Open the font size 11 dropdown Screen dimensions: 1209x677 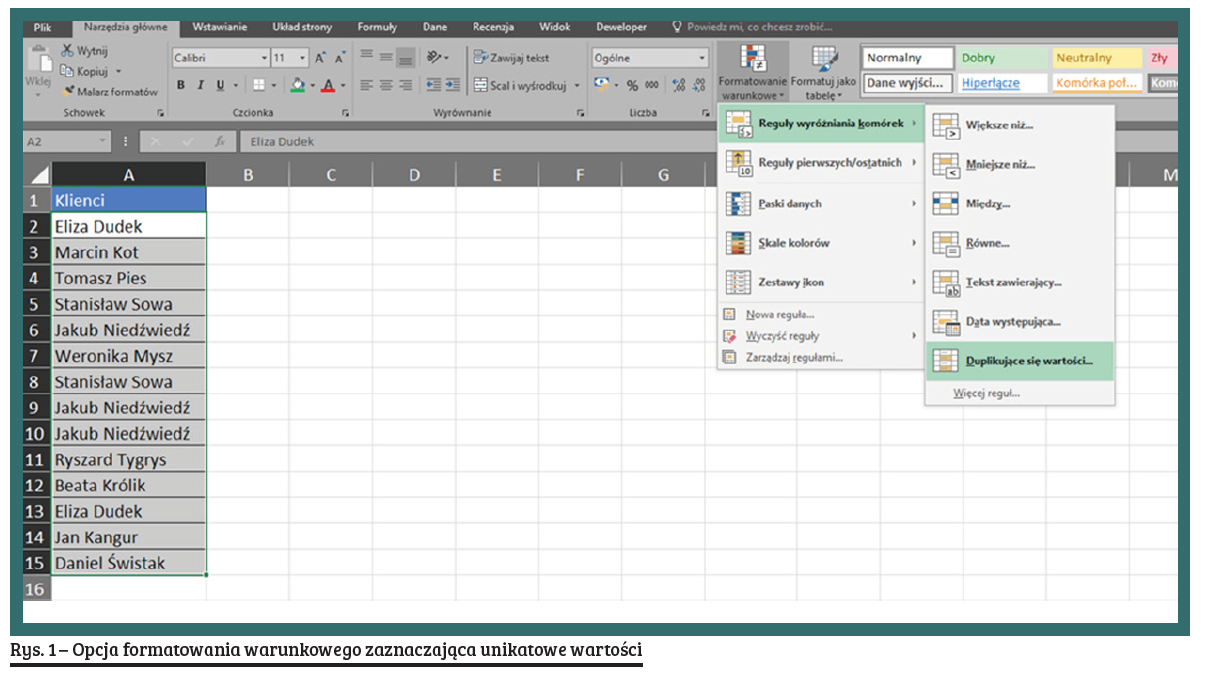303,58
